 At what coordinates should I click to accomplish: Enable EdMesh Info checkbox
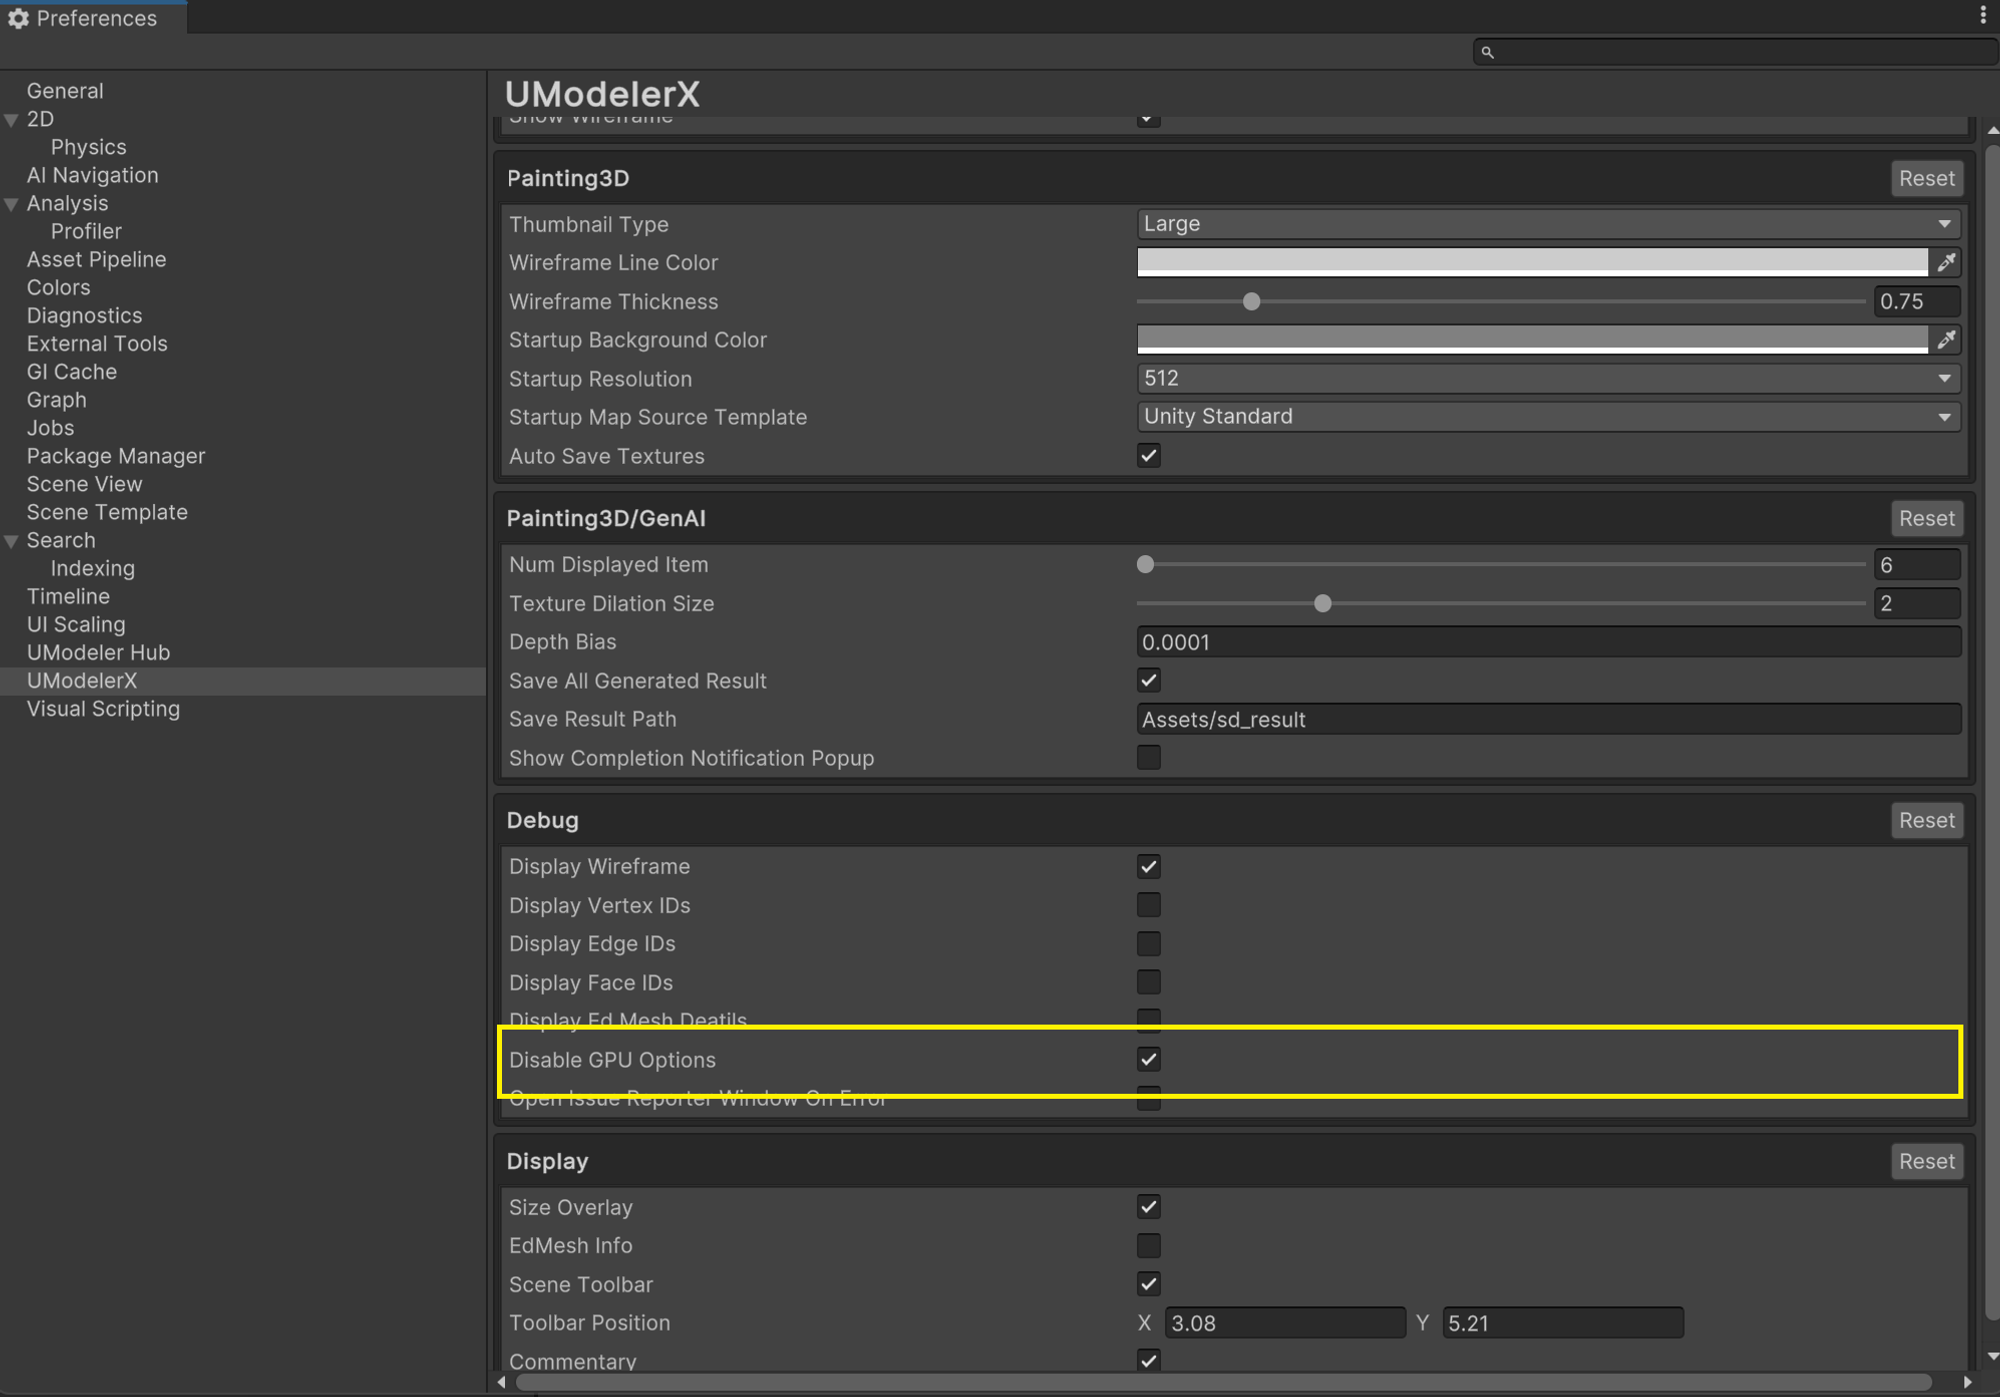1149,1246
